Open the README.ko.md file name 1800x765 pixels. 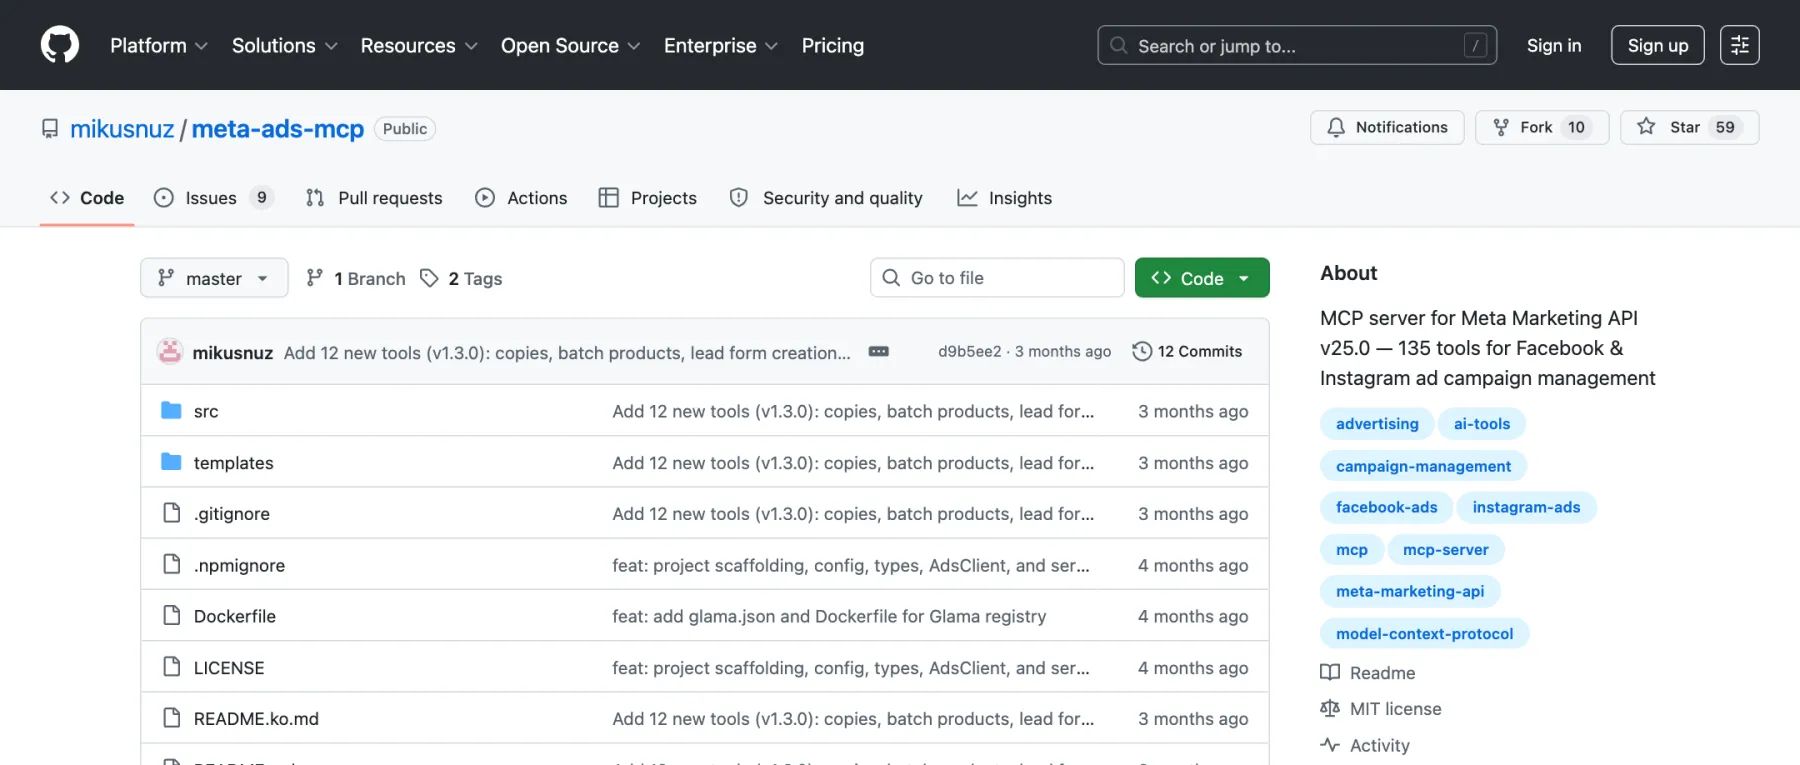[x=256, y=718]
